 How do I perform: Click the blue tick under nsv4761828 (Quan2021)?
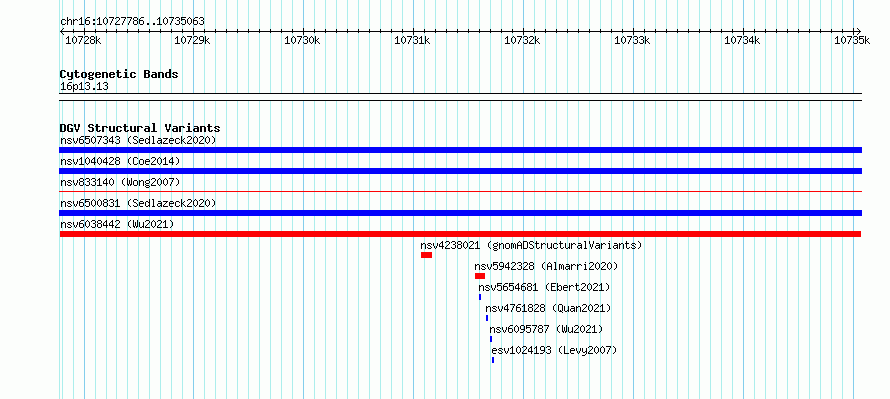(x=487, y=318)
